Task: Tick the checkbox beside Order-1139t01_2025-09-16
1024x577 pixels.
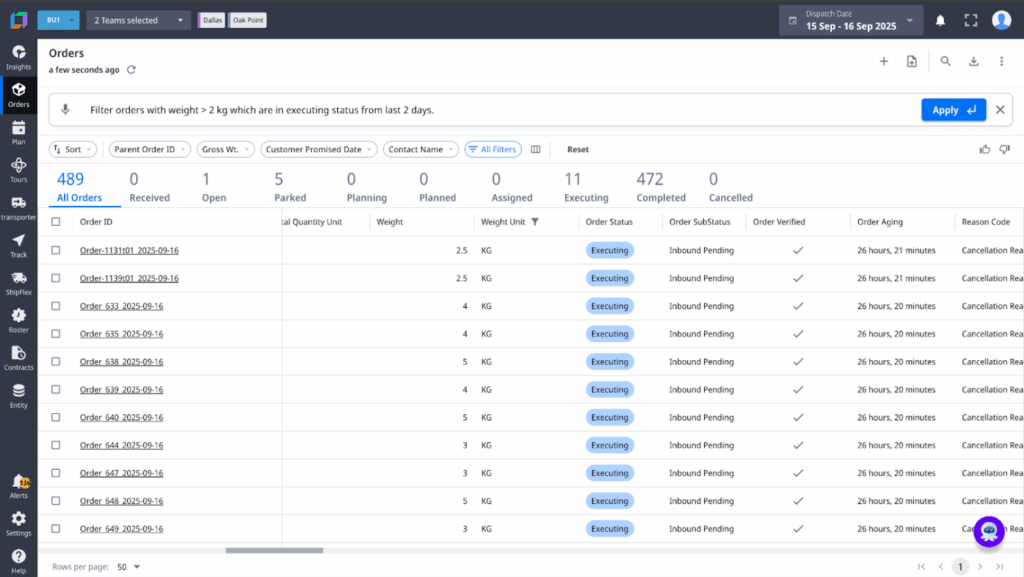Action: (x=57, y=278)
